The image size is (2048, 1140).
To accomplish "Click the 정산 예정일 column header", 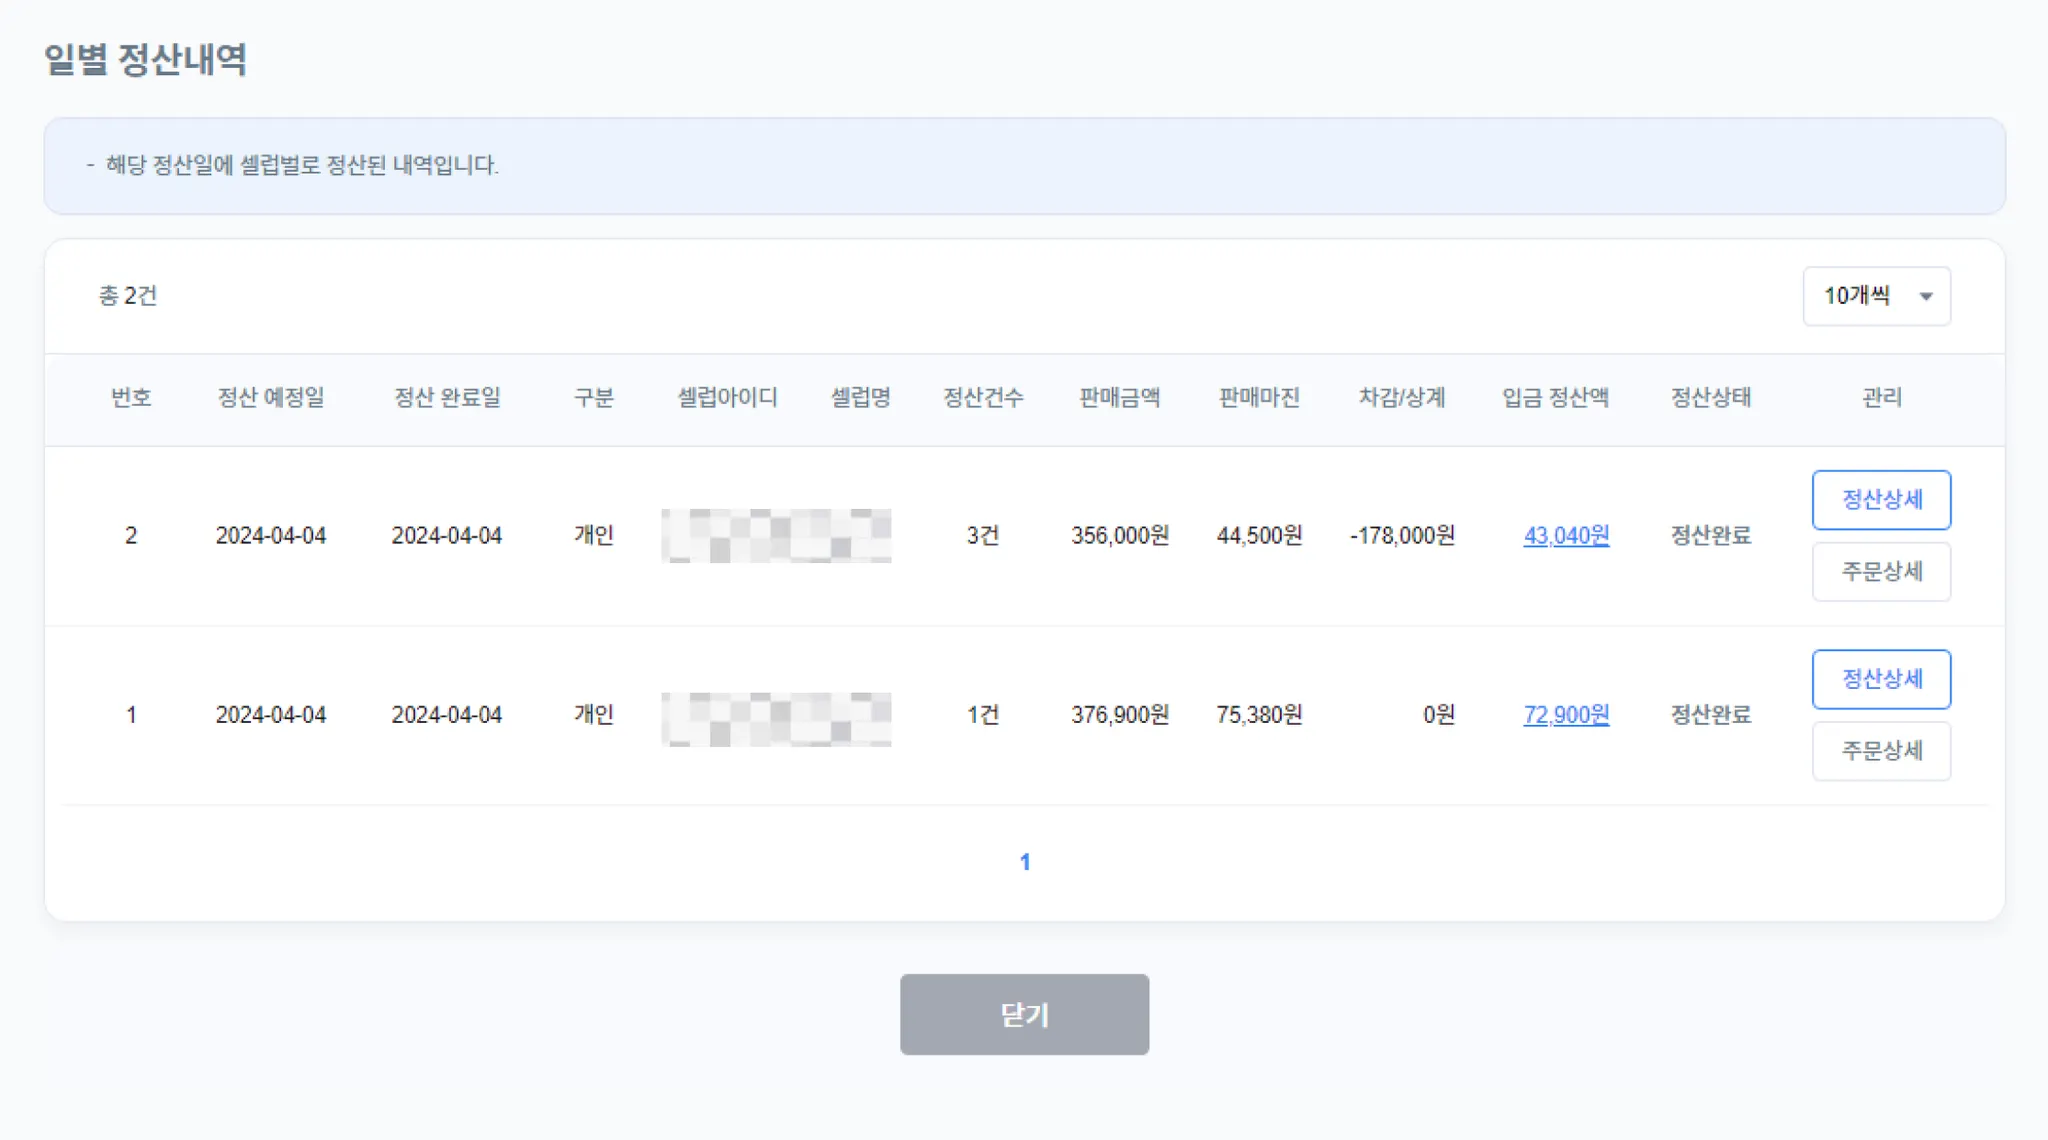I will pyautogui.click(x=271, y=398).
